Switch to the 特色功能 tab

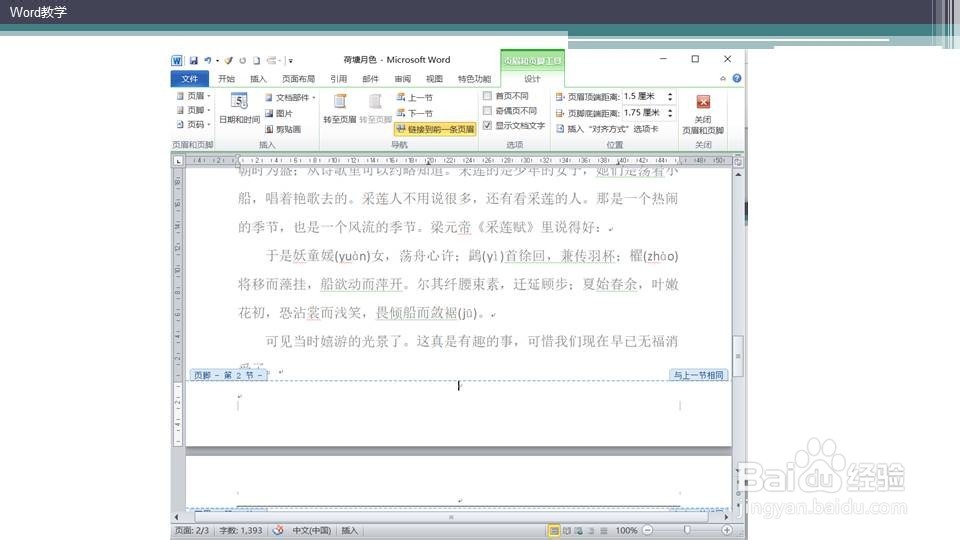click(x=474, y=79)
